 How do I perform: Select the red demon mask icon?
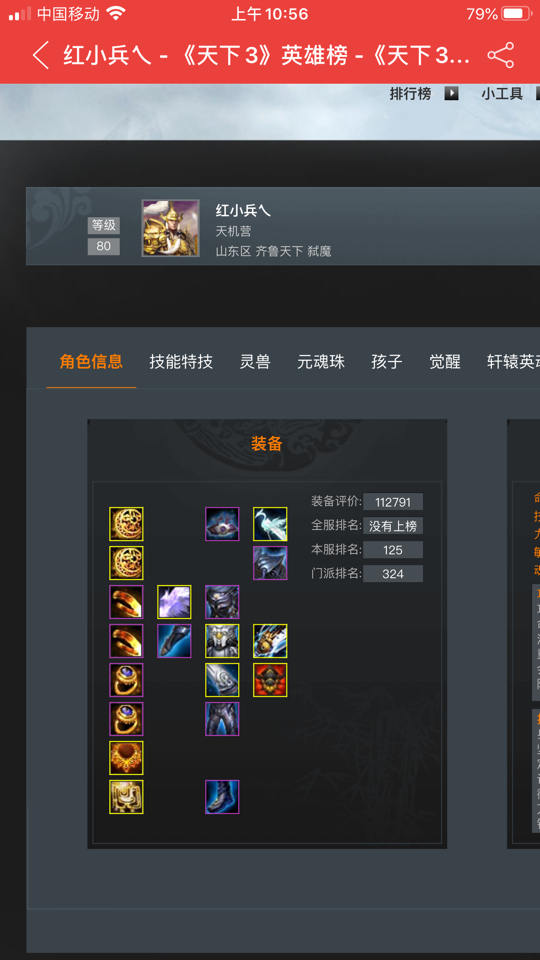270,680
